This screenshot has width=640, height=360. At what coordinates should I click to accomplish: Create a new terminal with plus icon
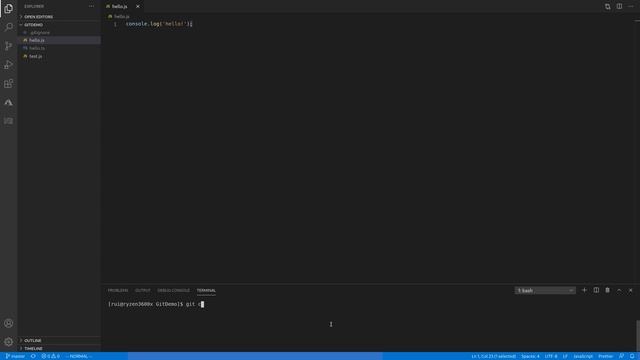584,290
